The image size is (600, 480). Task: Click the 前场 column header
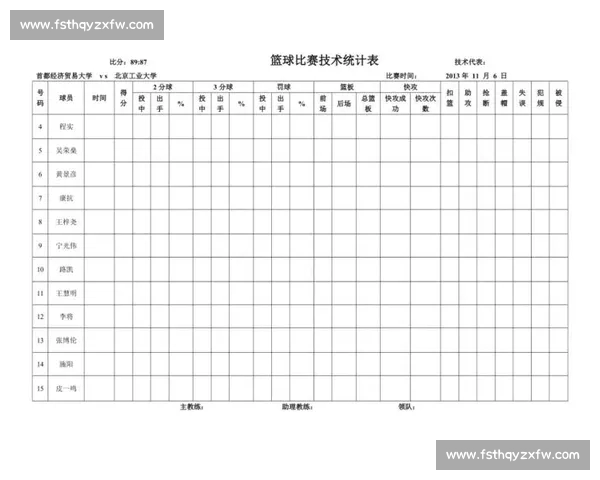(323, 104)
